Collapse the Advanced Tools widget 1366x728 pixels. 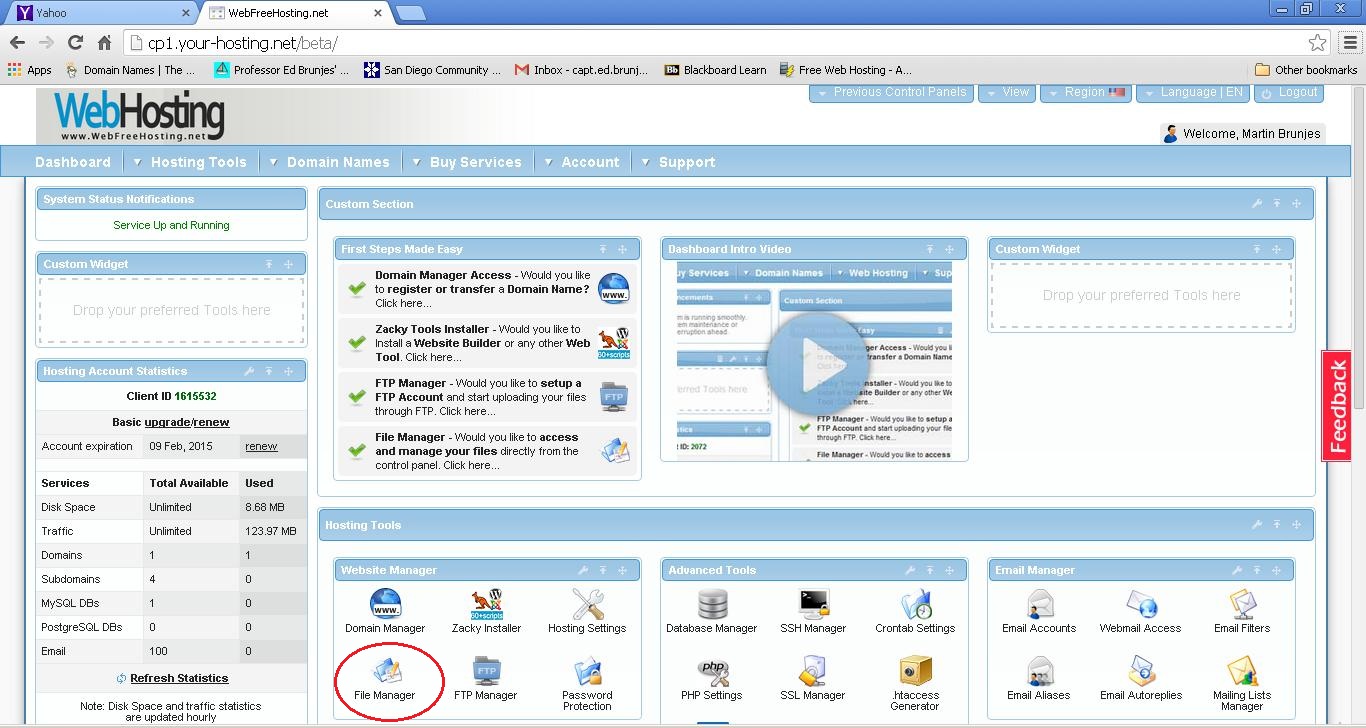point(930,570)
